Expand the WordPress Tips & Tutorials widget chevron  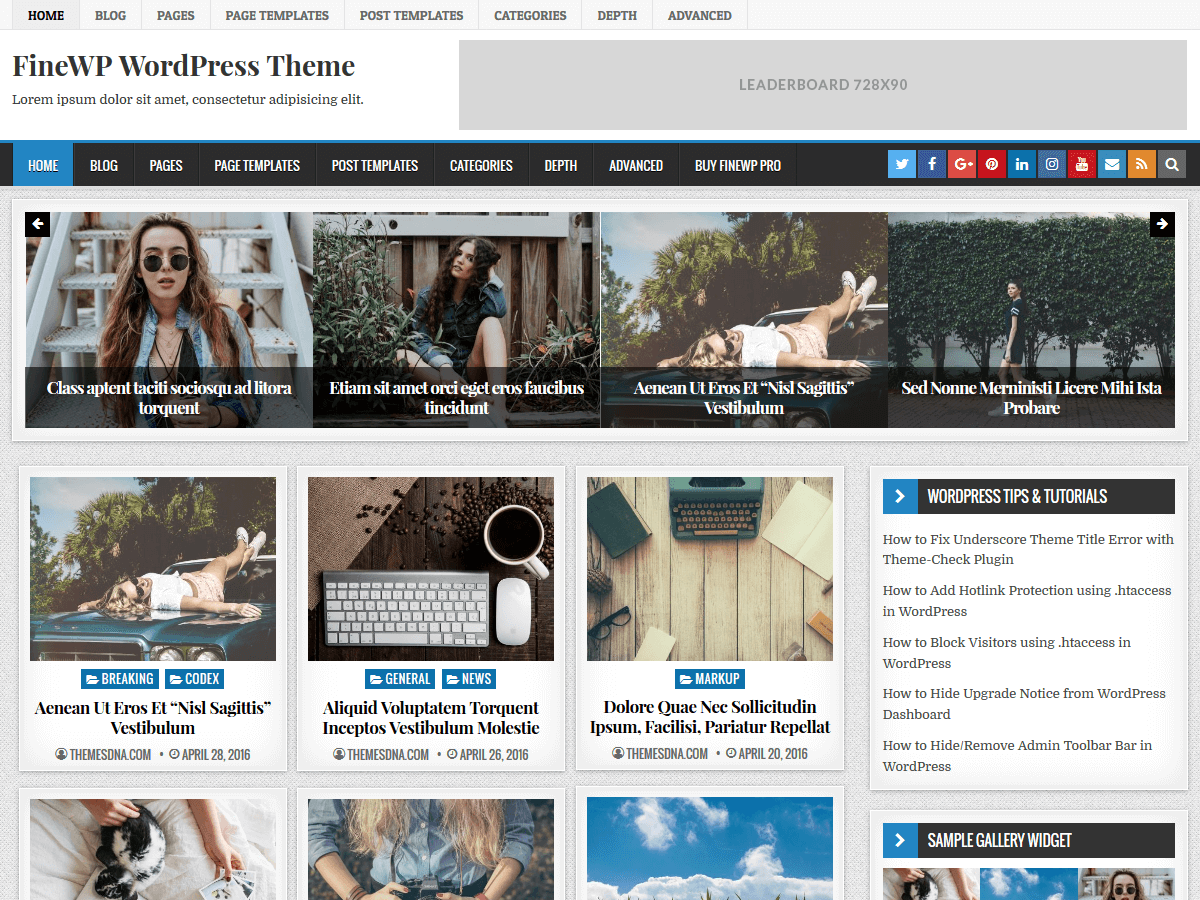click(x=899, y=496)
